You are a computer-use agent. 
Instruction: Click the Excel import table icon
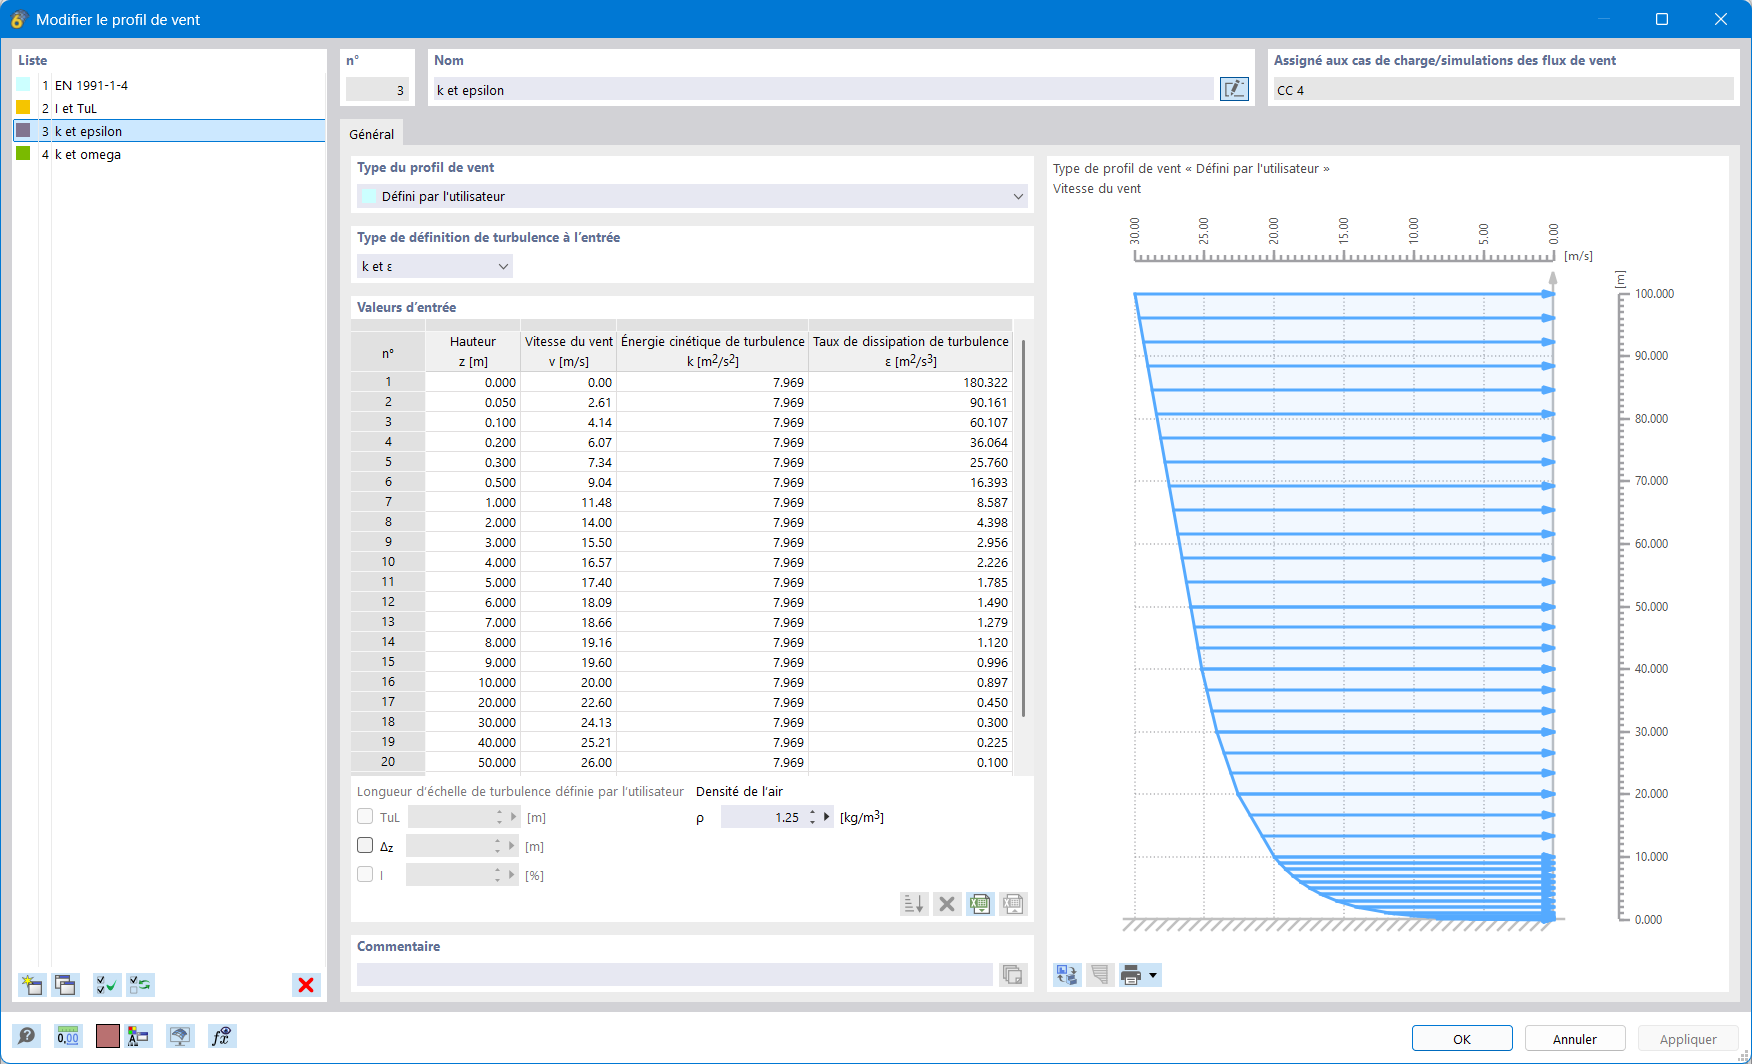[980, 904]
